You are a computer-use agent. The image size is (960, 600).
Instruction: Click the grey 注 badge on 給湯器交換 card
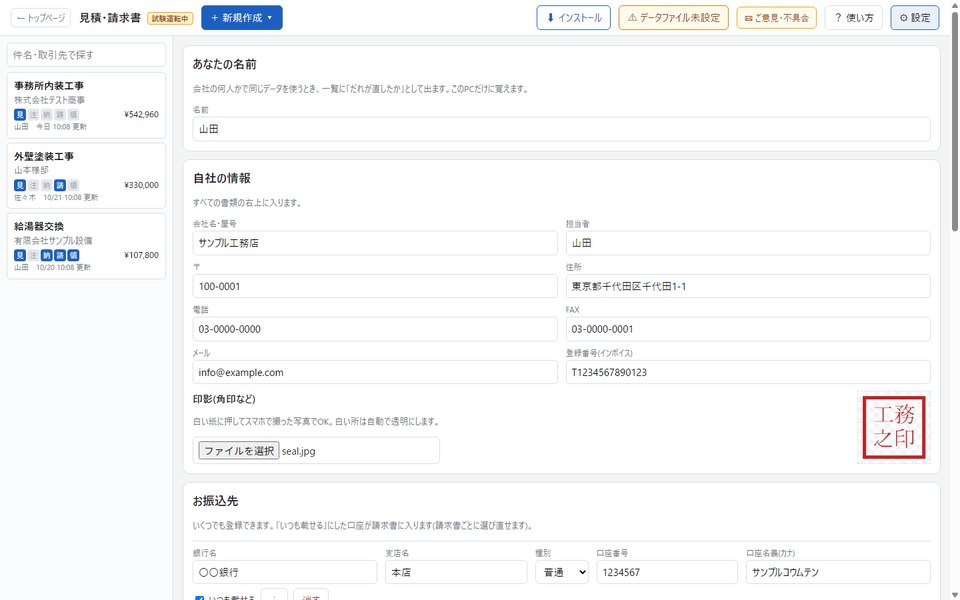click(33, 255)
